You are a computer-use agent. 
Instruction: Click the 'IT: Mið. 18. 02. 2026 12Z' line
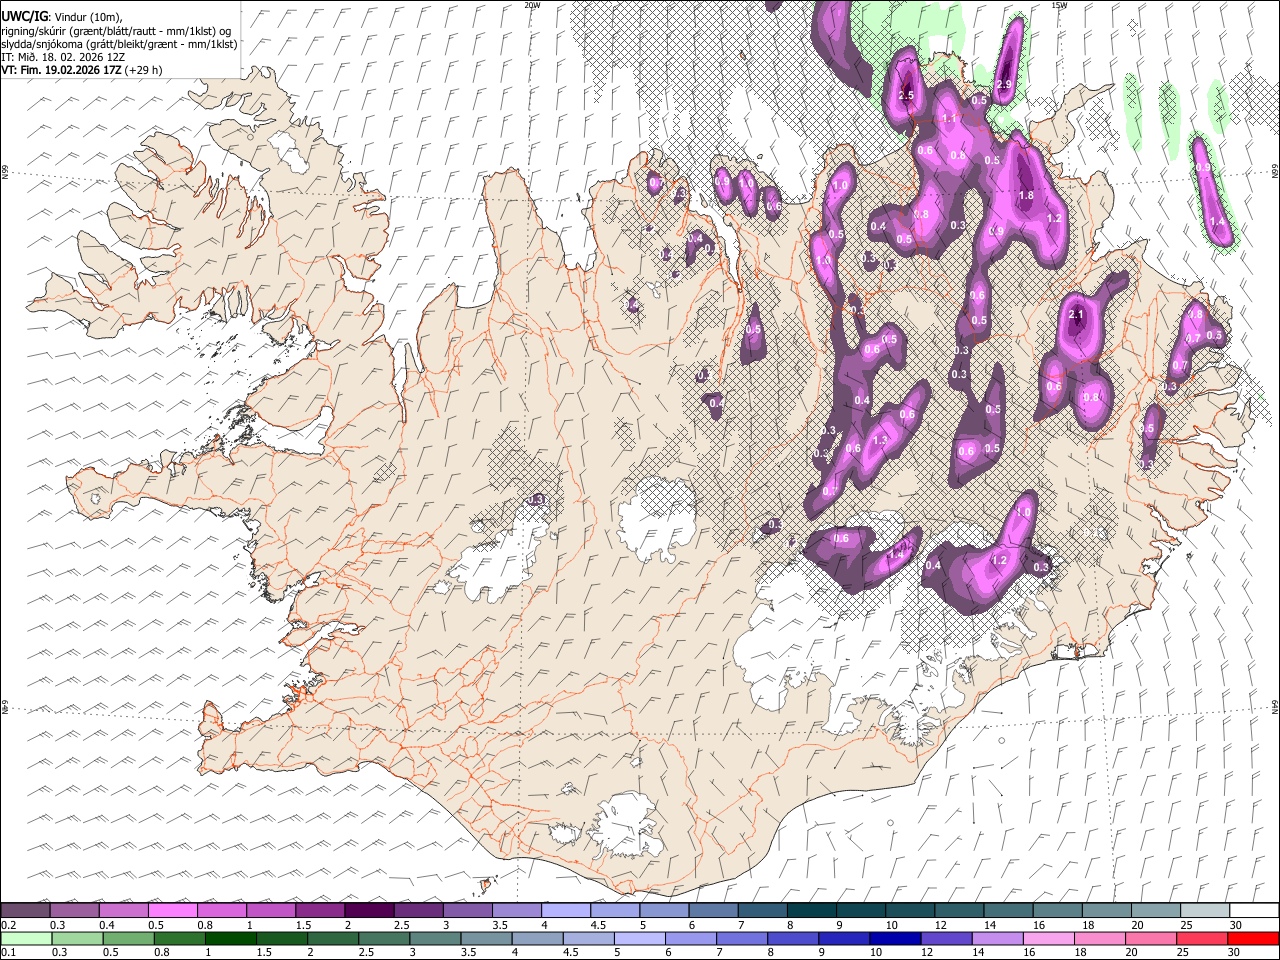pyautogui.click(x=63, y=57)
